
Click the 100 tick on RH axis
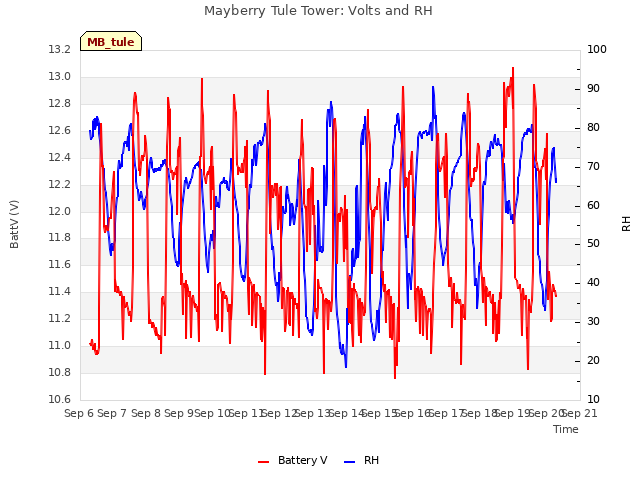click(x=597, y=50)
